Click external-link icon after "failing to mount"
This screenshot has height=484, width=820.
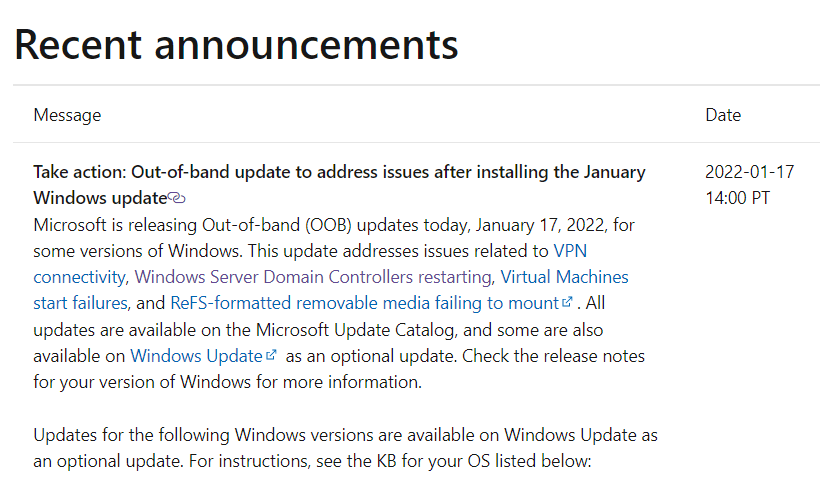tap(567, 302)
